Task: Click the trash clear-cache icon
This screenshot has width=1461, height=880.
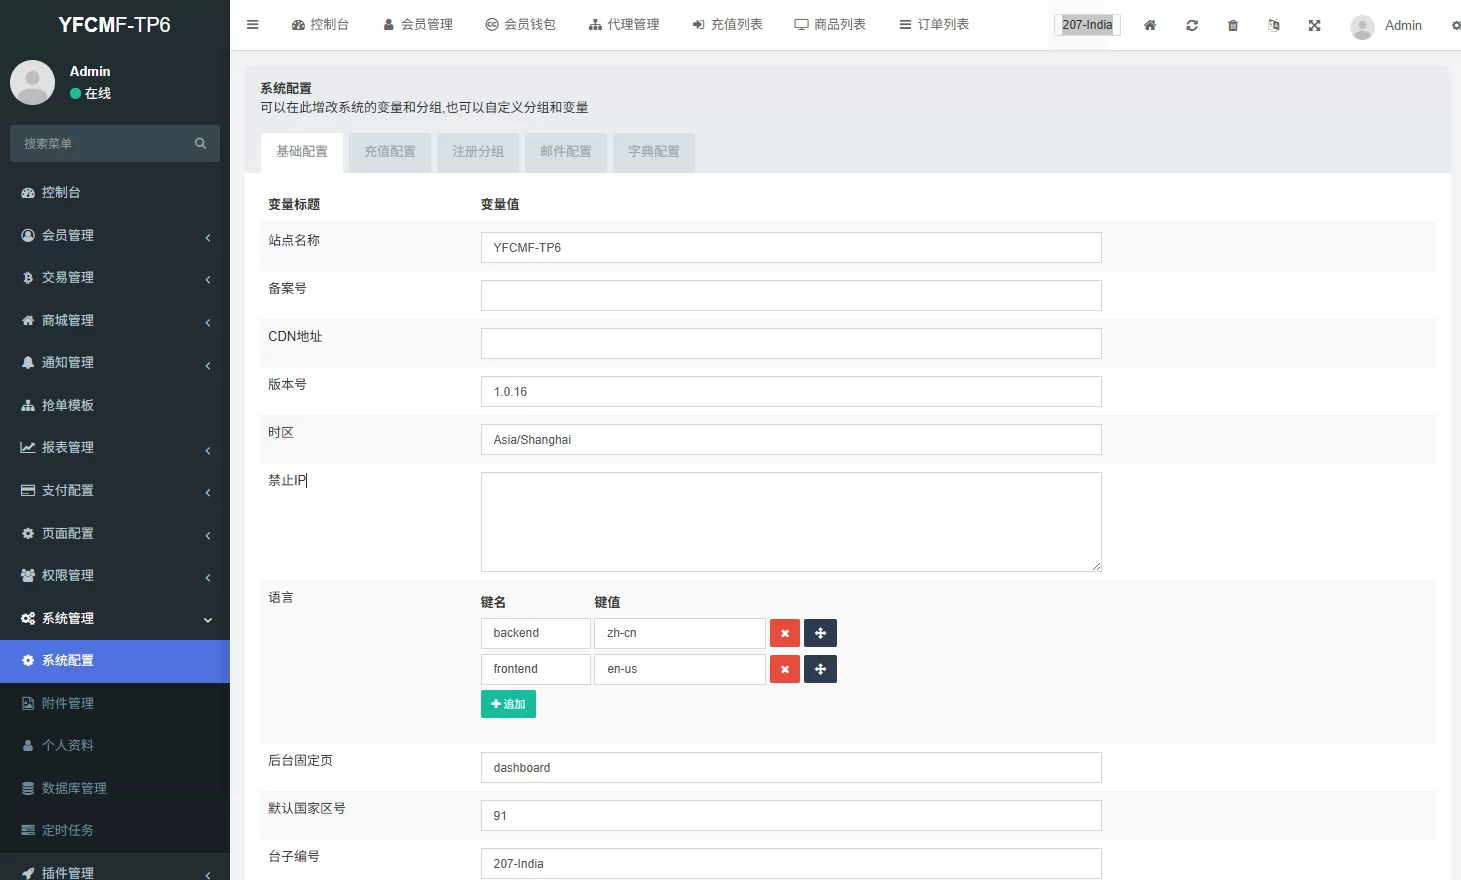Action: point(1232,25)
